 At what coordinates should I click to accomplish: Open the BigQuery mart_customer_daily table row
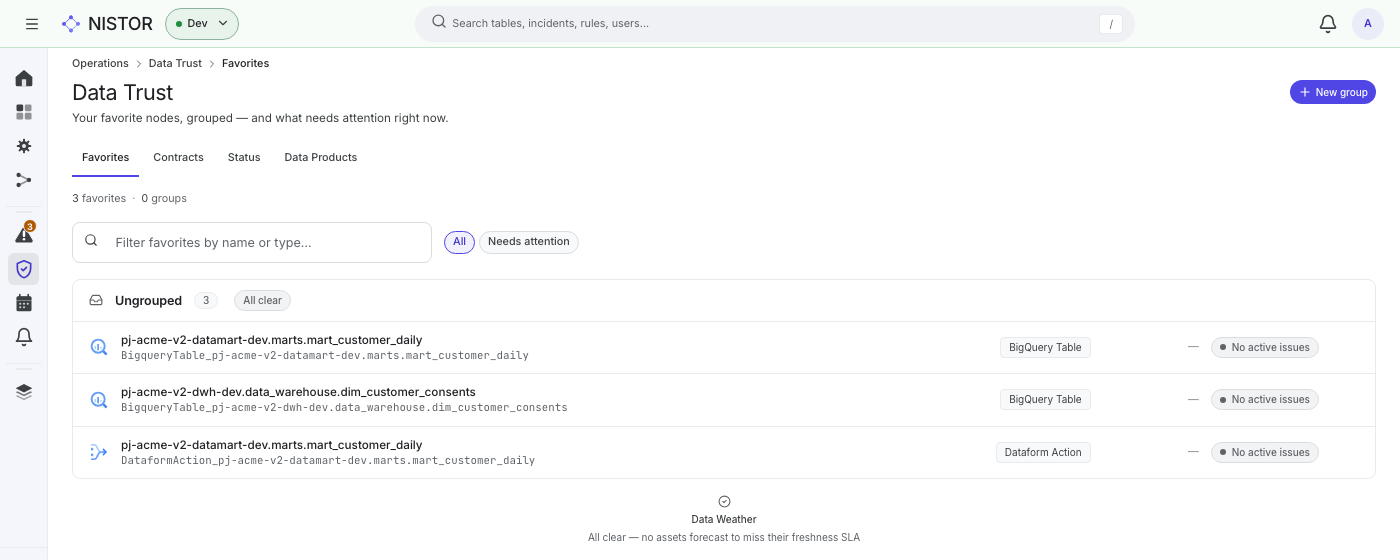[x=723, y=347]
